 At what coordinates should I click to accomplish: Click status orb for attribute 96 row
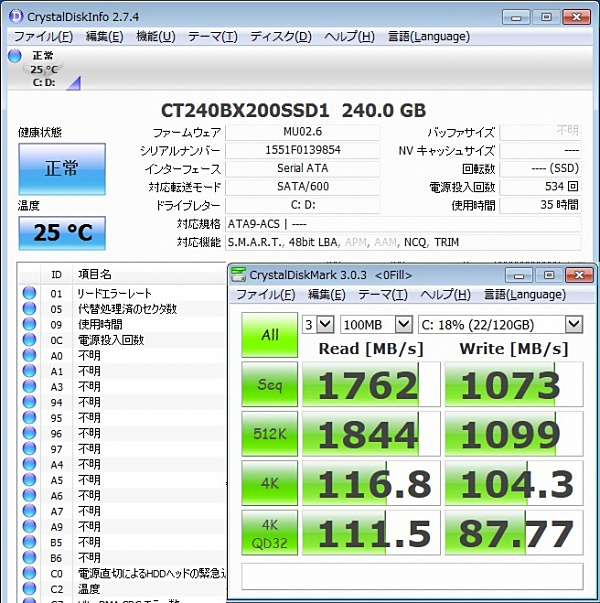(x=29, y=433)
